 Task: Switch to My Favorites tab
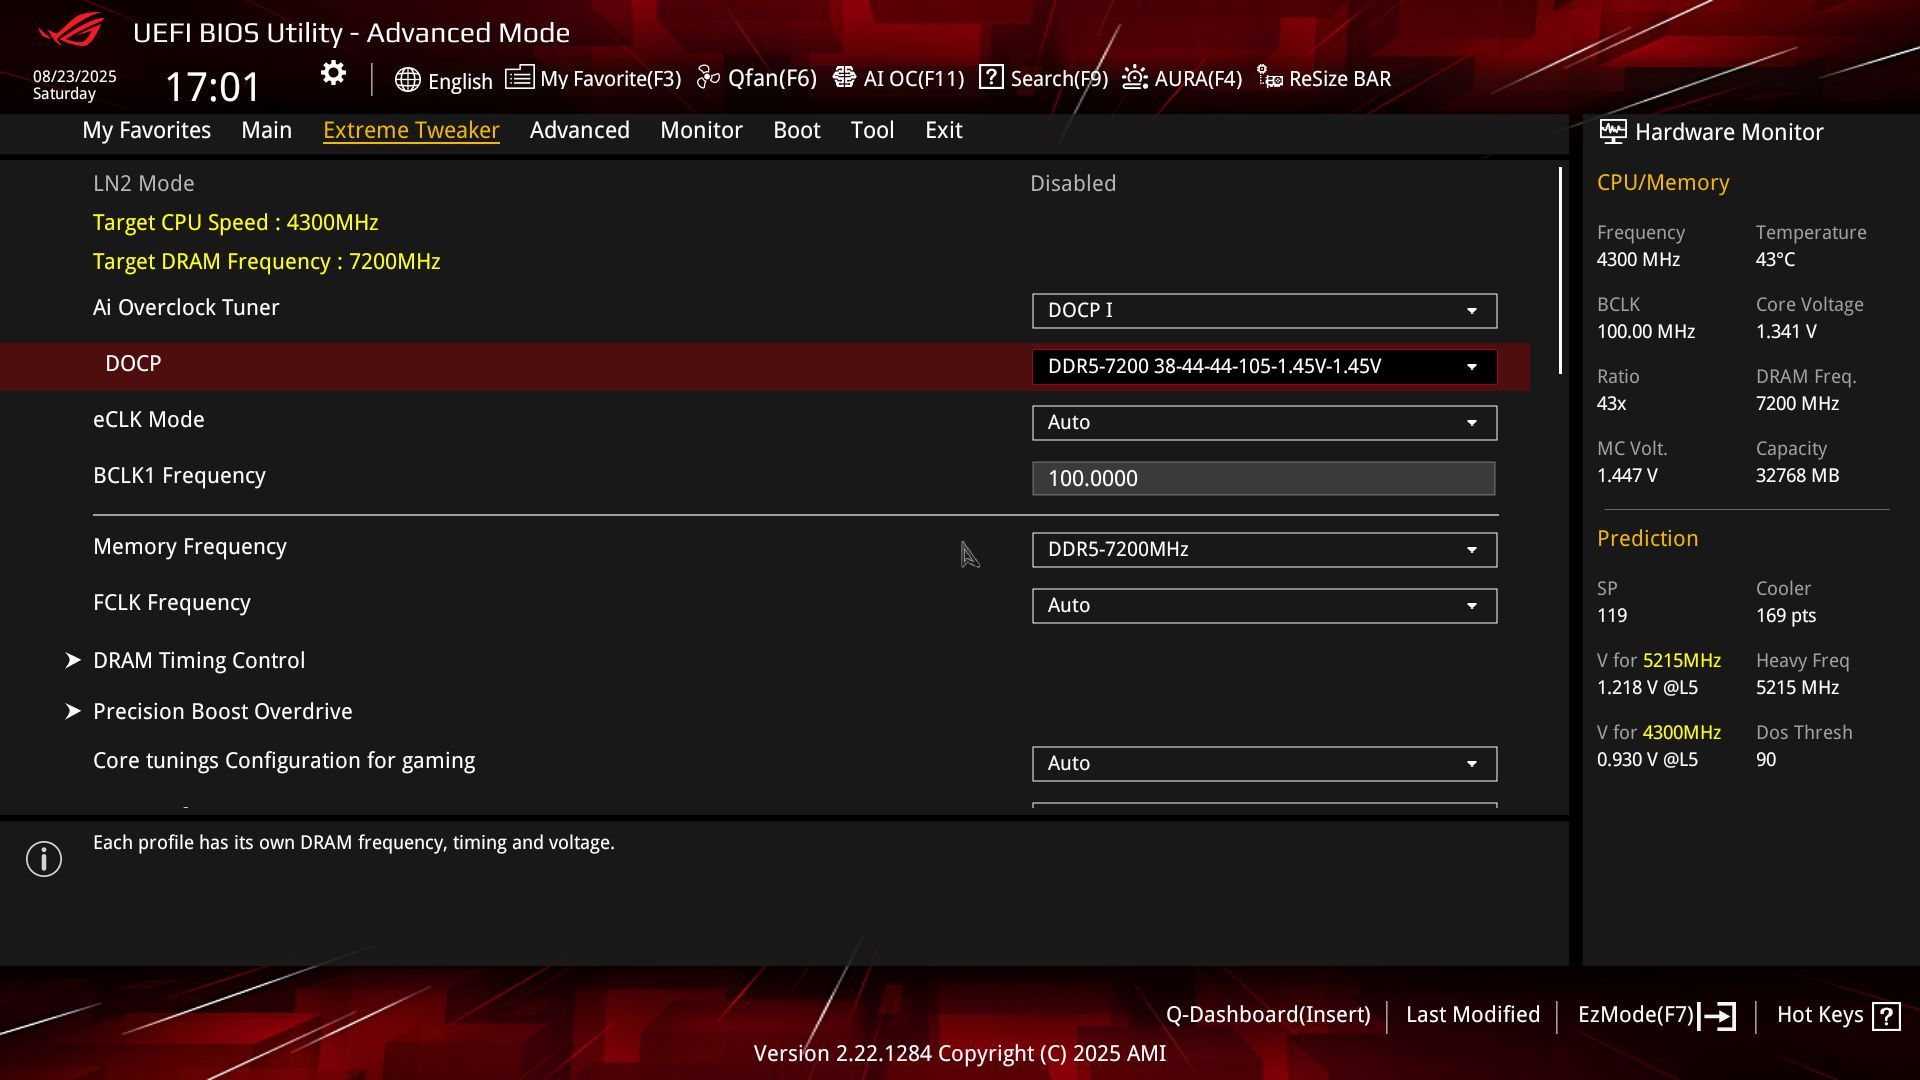[x=146, y=130]
